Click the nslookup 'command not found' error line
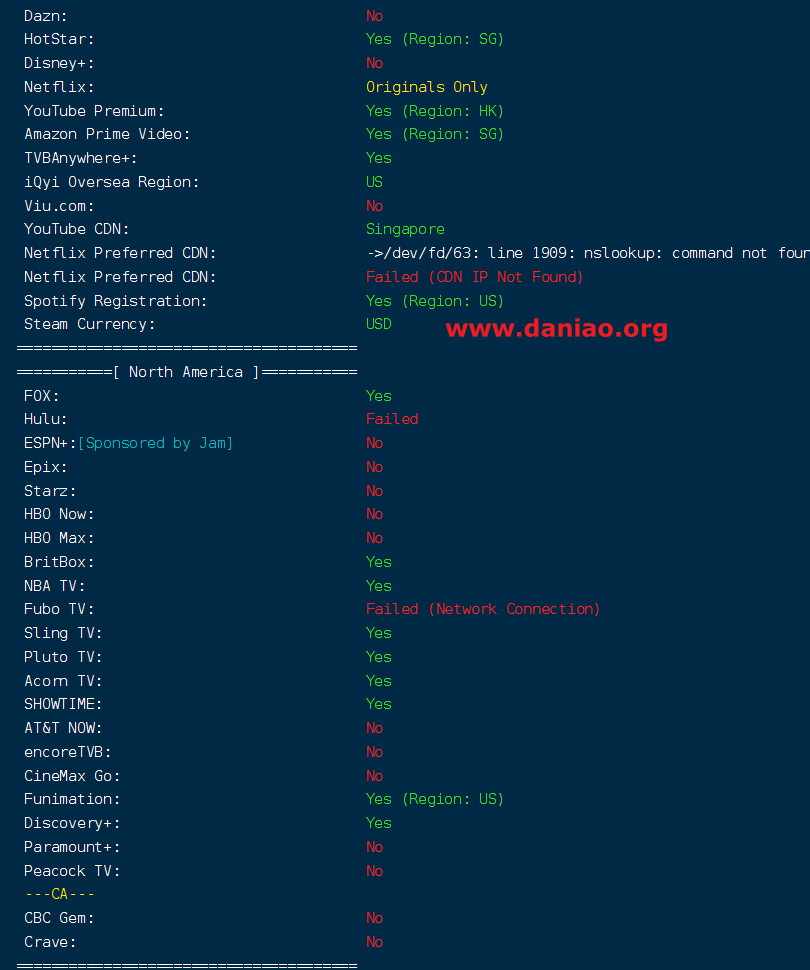Image resolution: width=810 pixels, height=970 pixels. coord(588,254)
